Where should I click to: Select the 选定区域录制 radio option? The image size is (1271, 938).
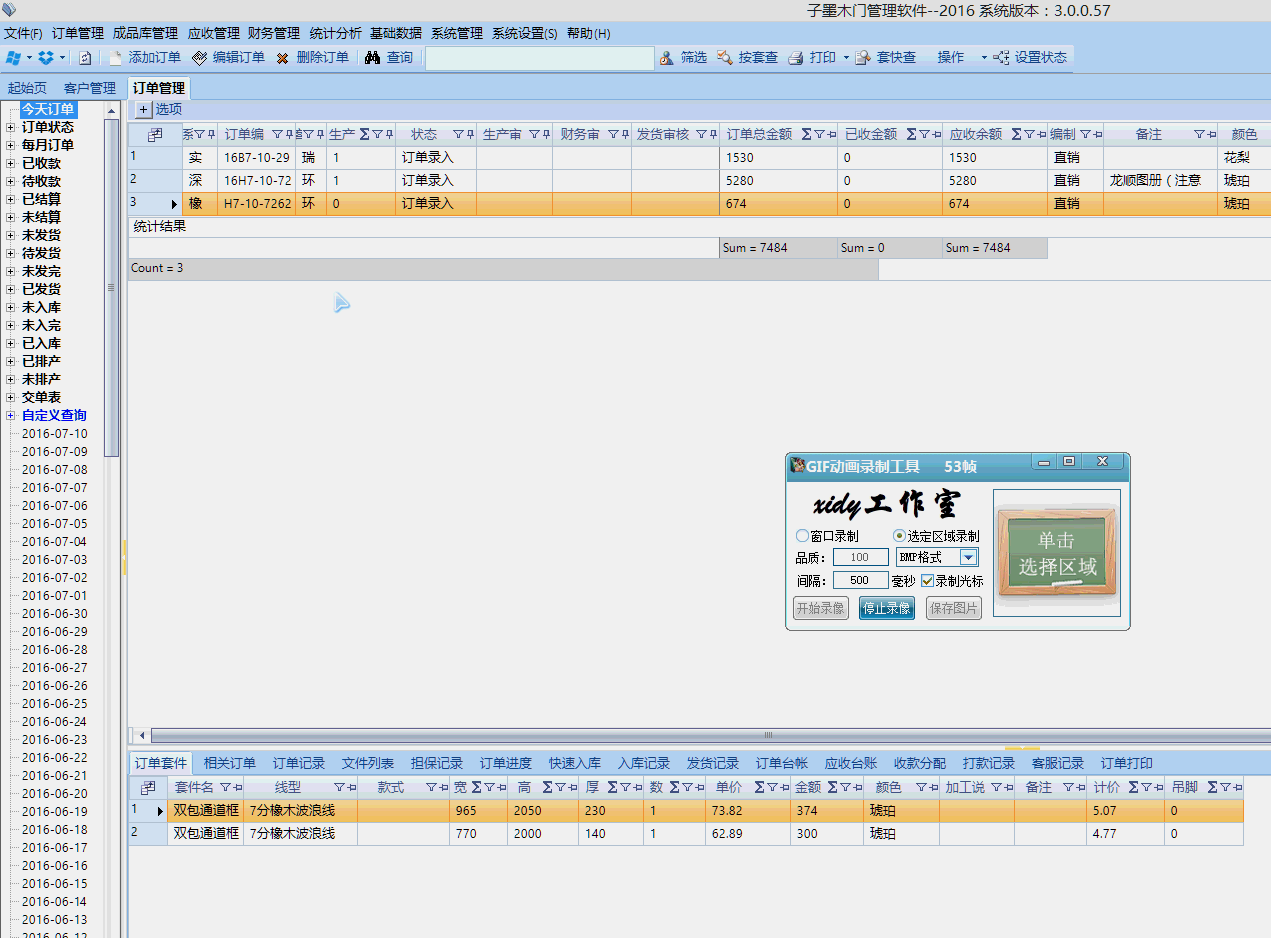[x=899, y=536]
